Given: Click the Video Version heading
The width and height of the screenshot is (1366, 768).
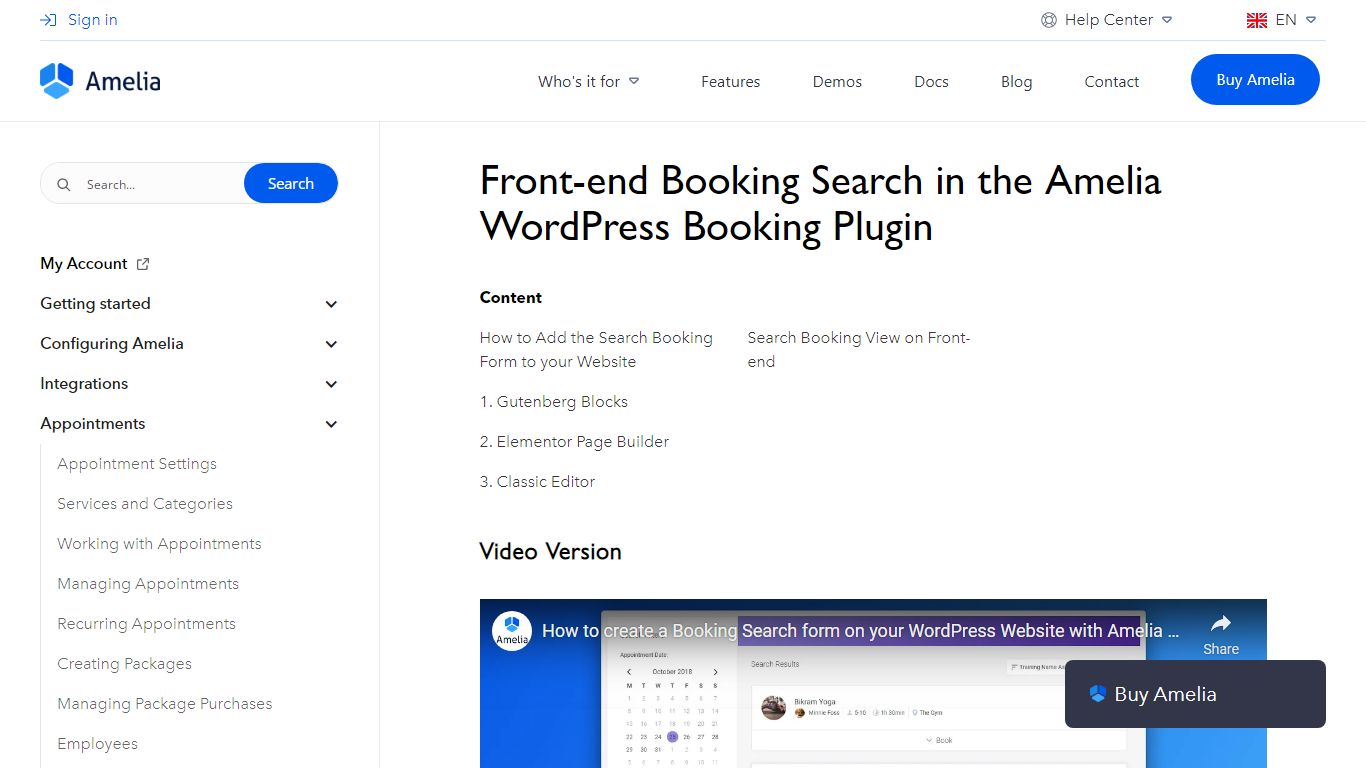Looking at the screenshot, I should click(x=550, y=551).
